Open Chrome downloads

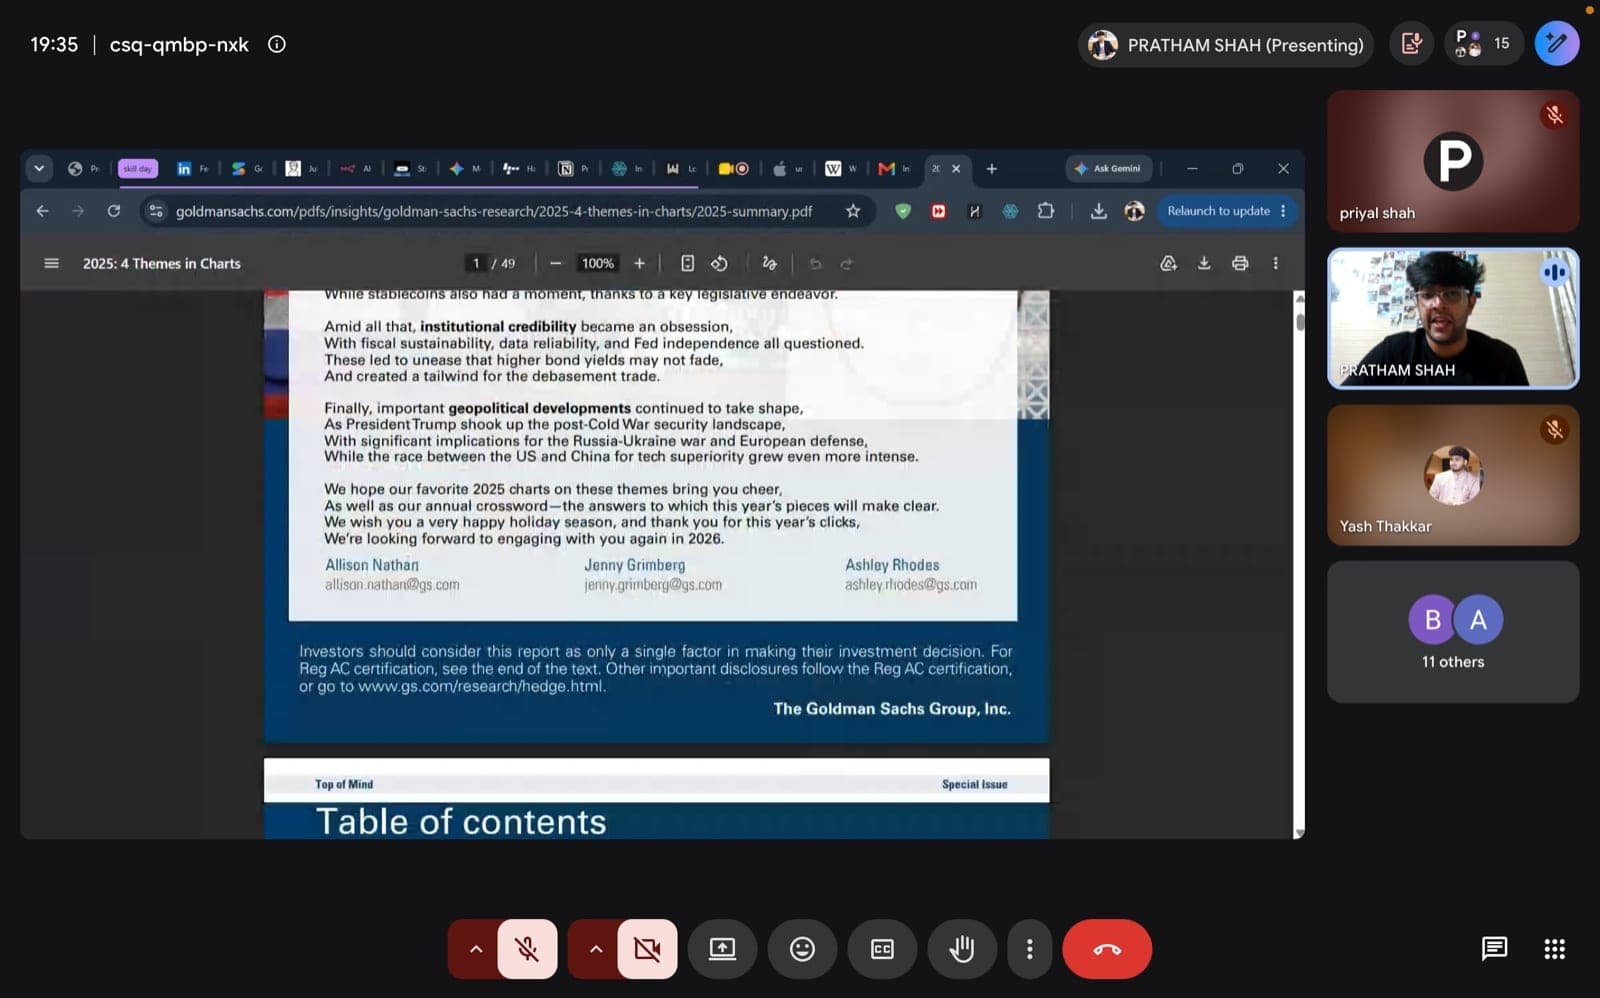pyautogui.click(x=1098, y=211)
